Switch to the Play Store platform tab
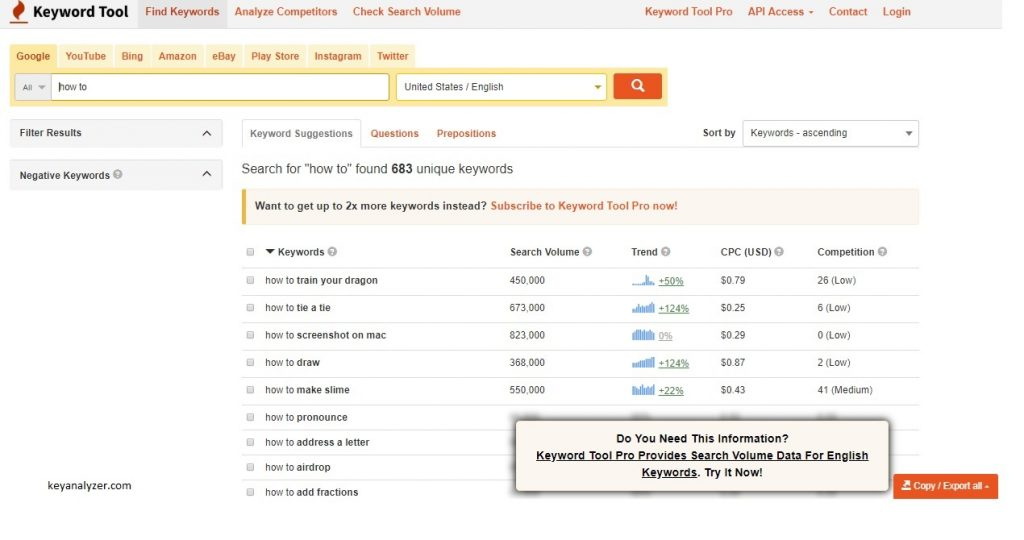 point(275,56)
